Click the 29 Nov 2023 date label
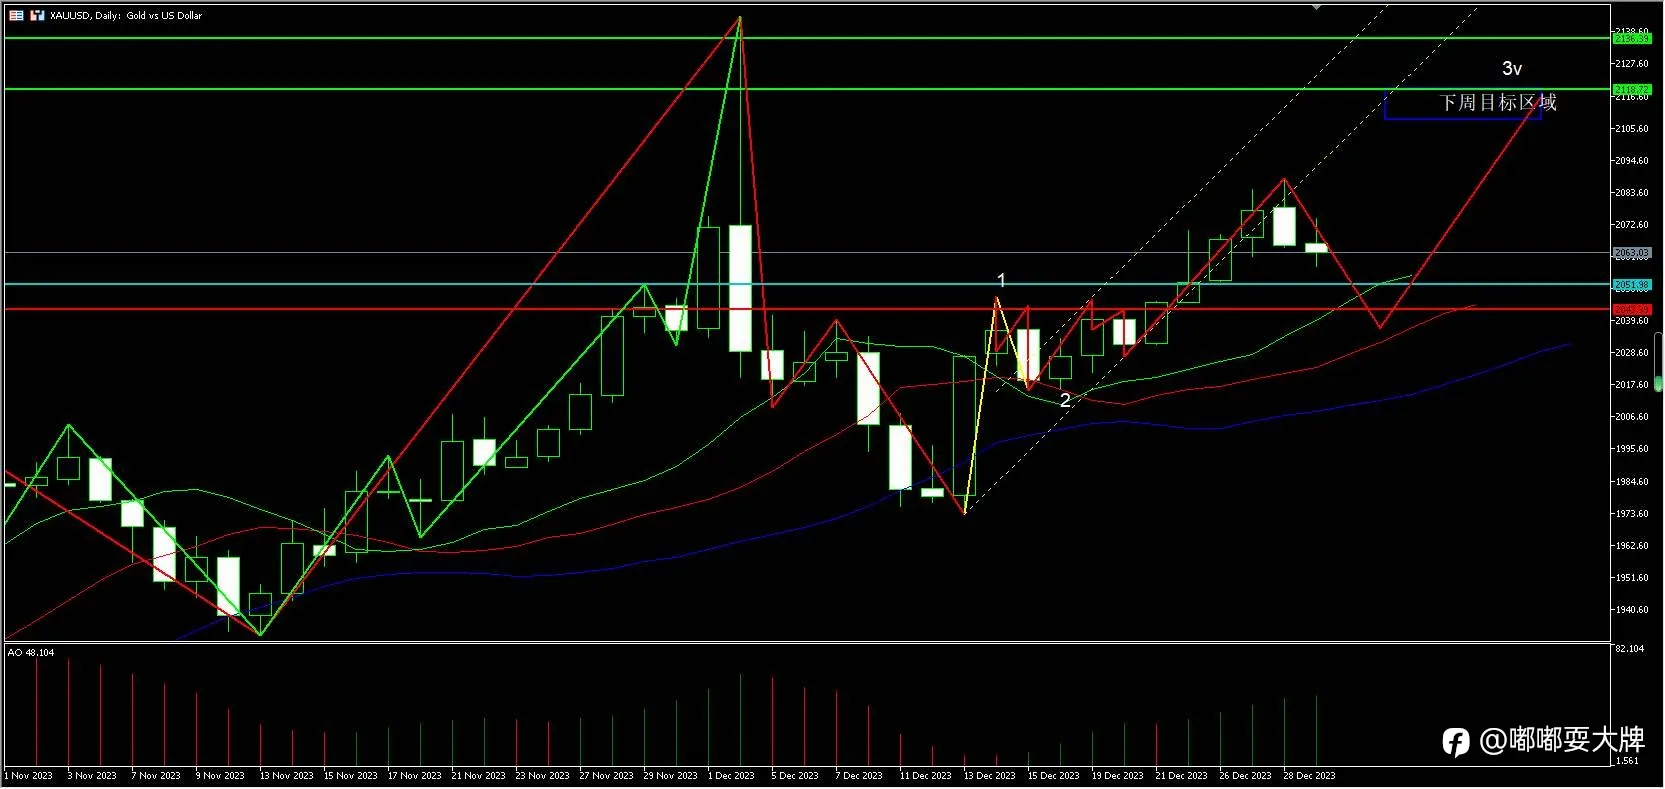Image resolution: width=1665 pixels, height=789 pixels. (670, 776)
